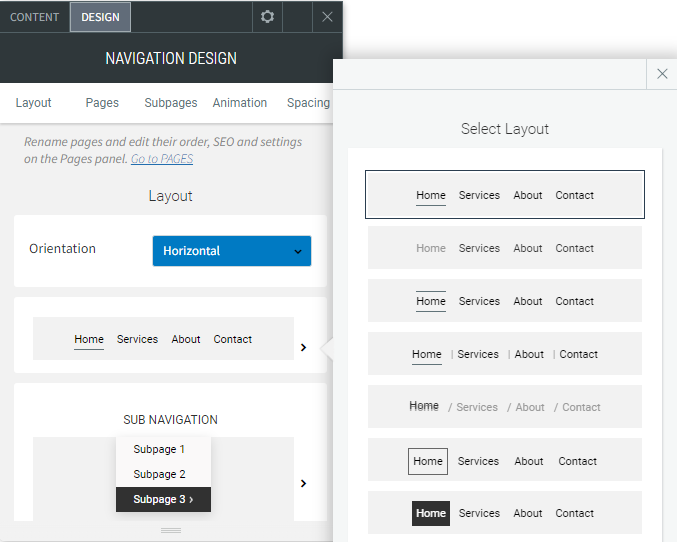Open the Spacing section tab
The image size is (677, 542).
coord(308,103)
